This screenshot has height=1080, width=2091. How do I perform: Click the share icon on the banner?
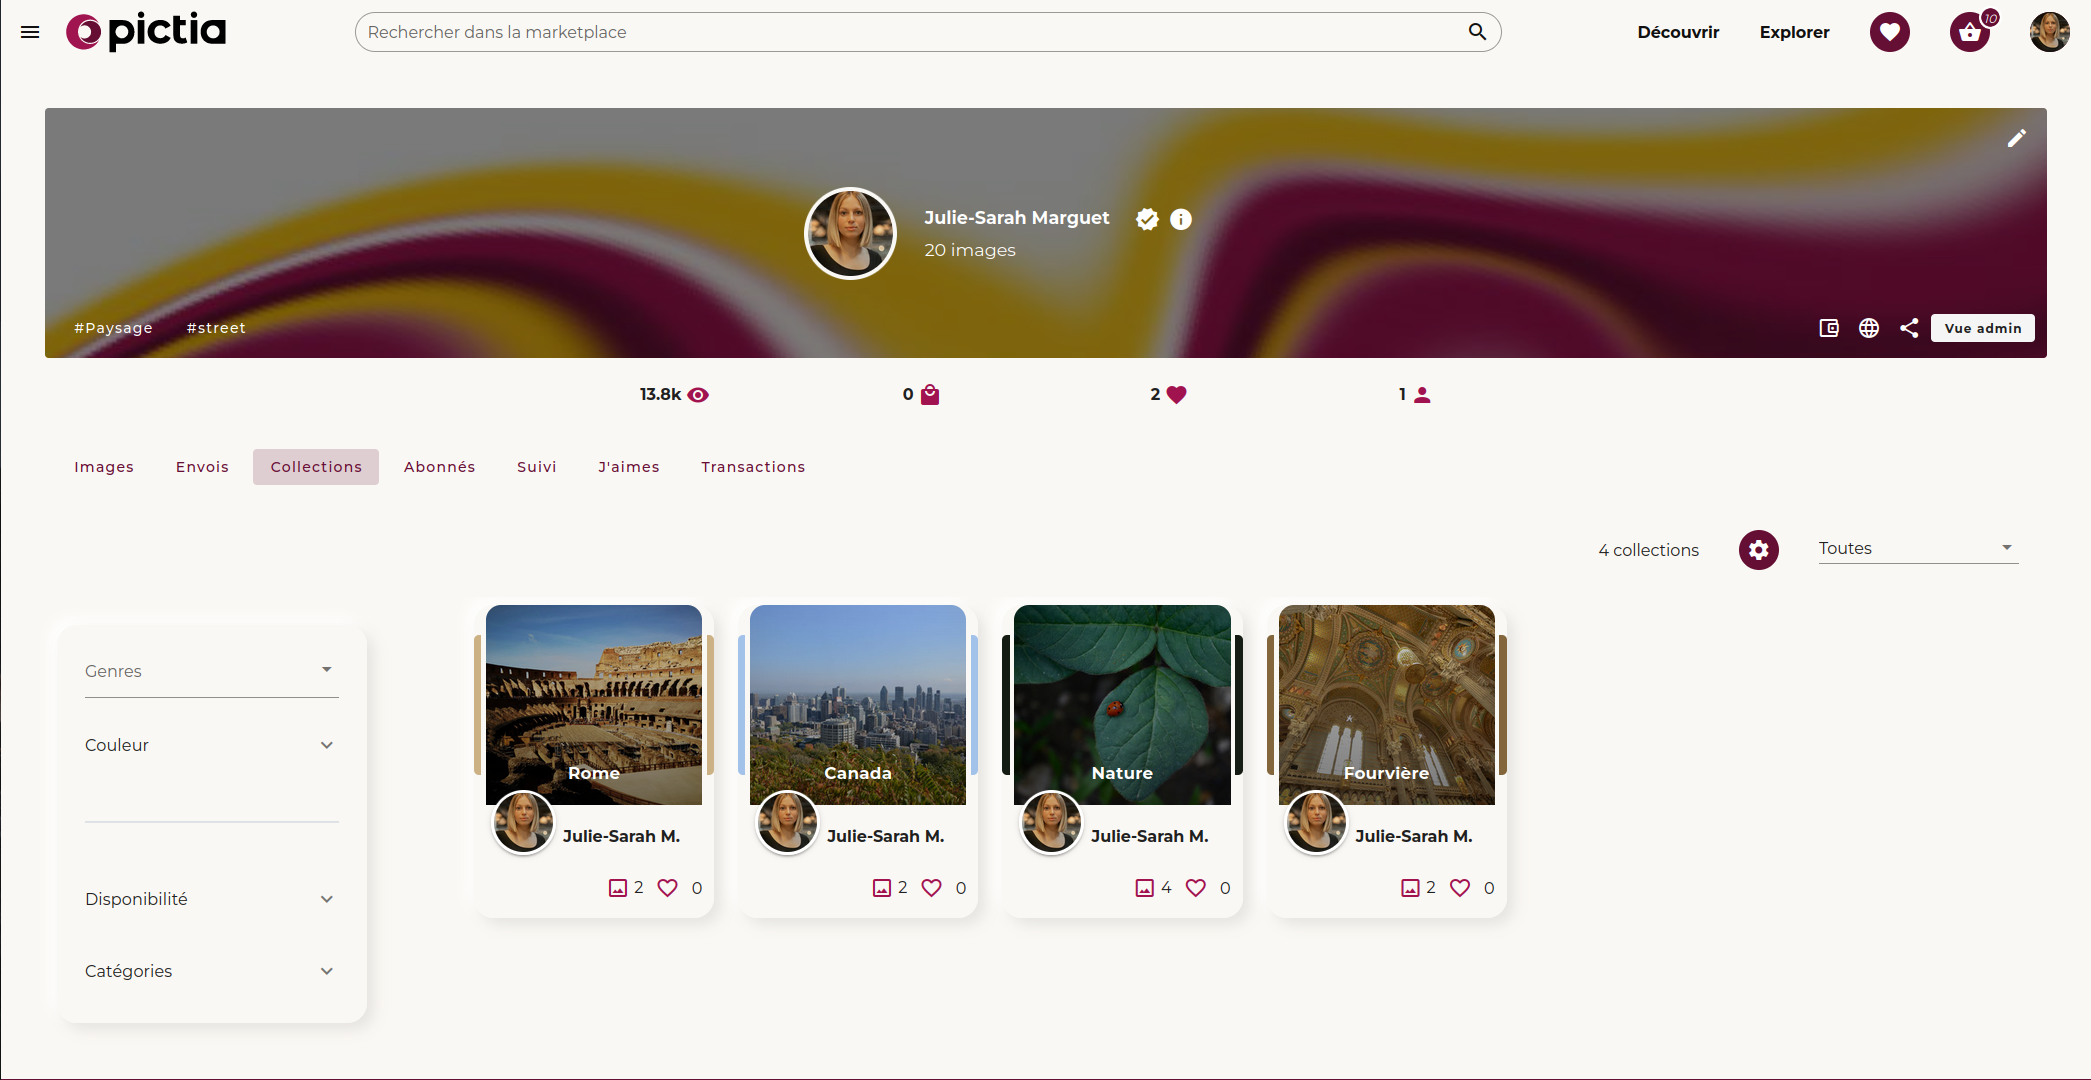tap(1909, 328)
